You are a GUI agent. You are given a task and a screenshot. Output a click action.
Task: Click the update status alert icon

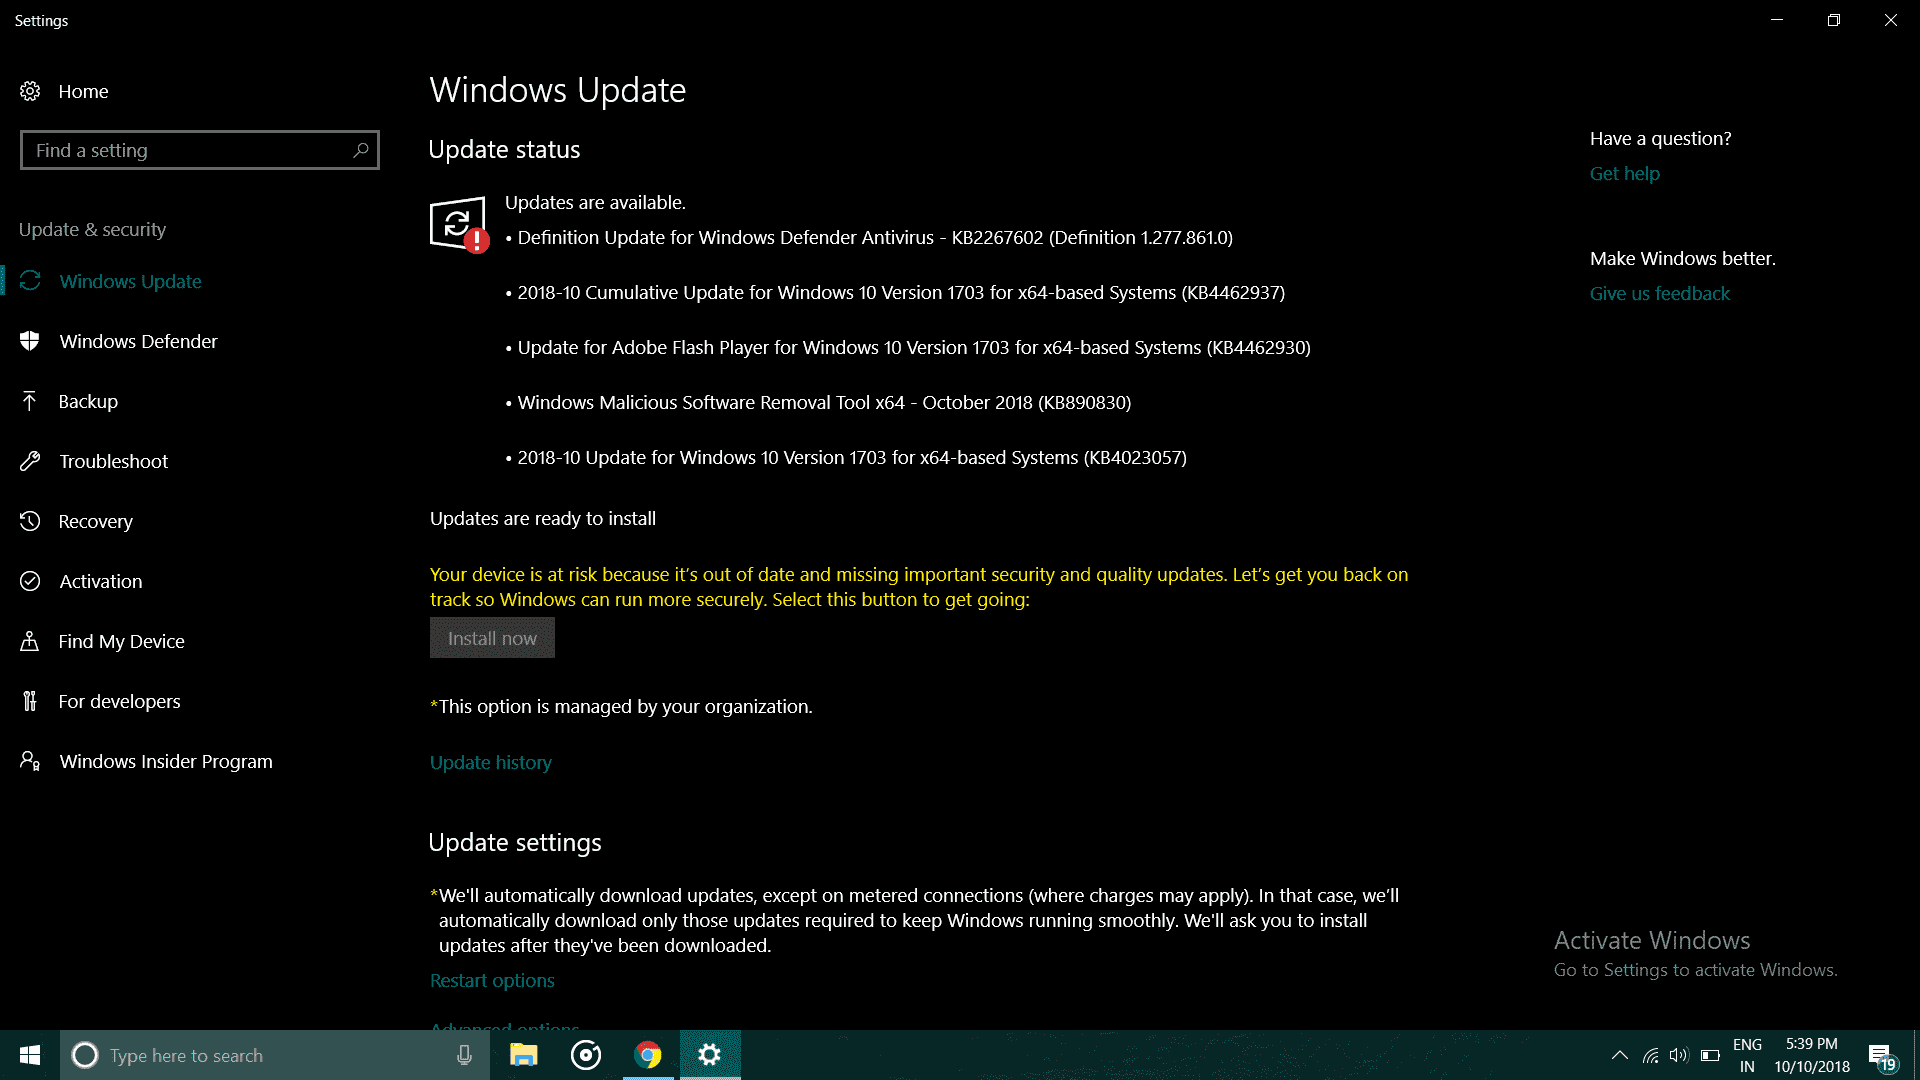pos(459,224)
